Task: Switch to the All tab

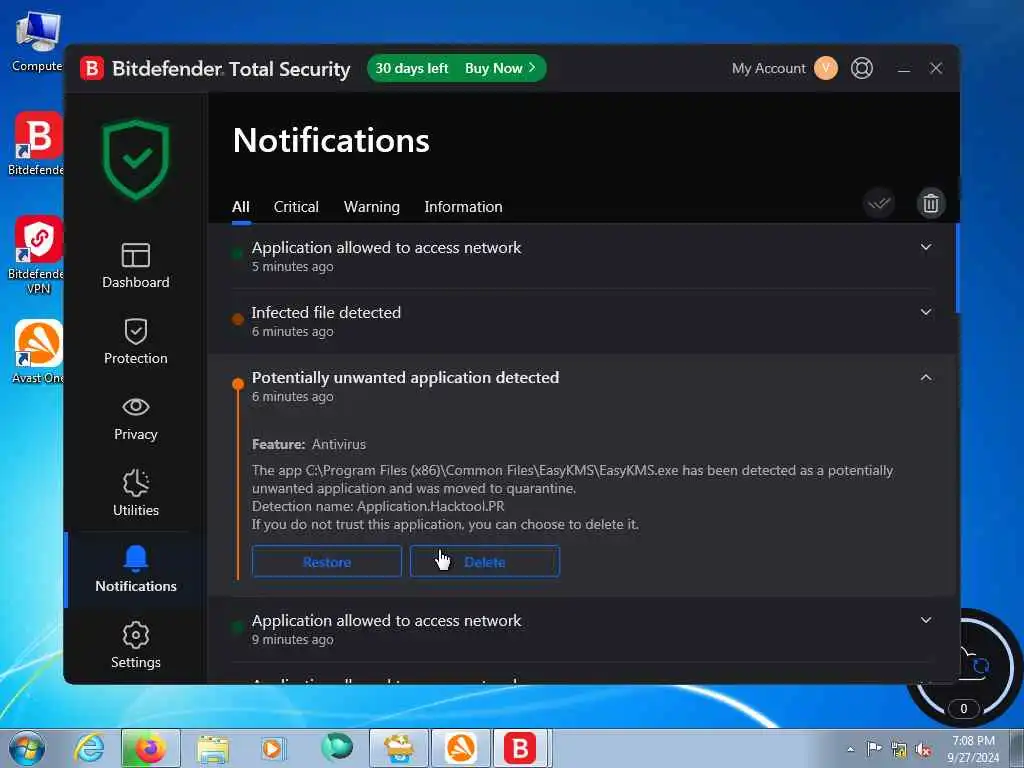Action: point(241,207)
